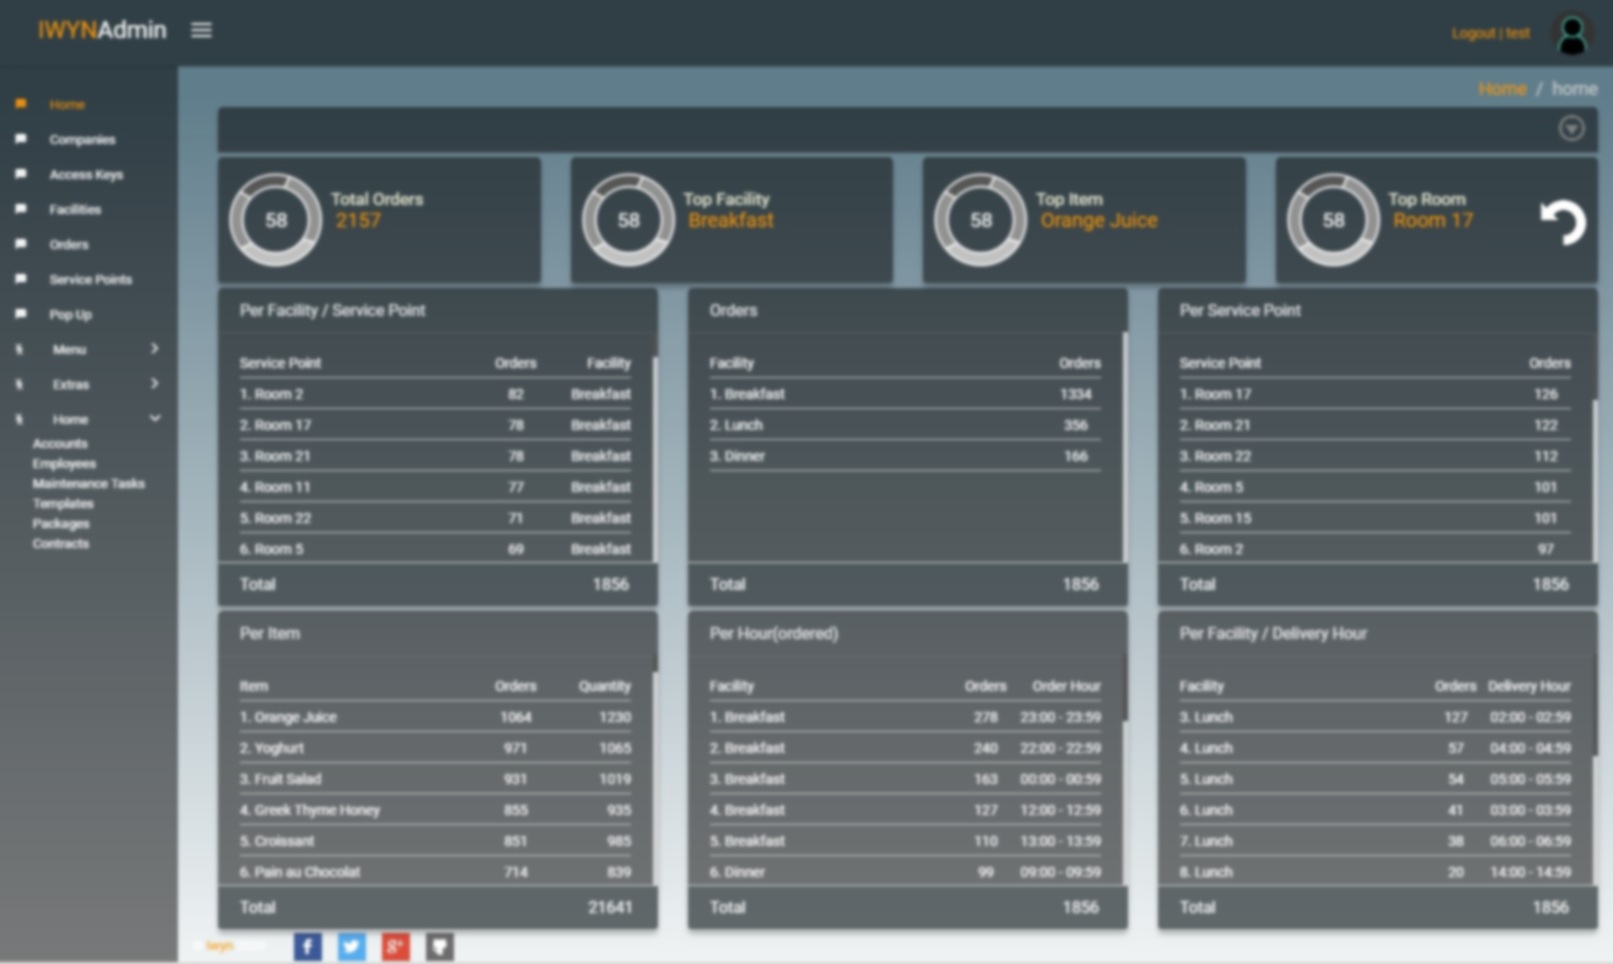Screen dimensions: 1613x964
Task: Select the Employees submenu item
Action: pyautogui.click(x=64, y=464)
